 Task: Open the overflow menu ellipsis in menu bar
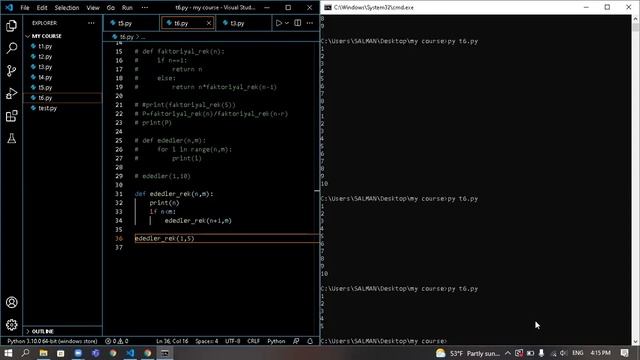145,8
